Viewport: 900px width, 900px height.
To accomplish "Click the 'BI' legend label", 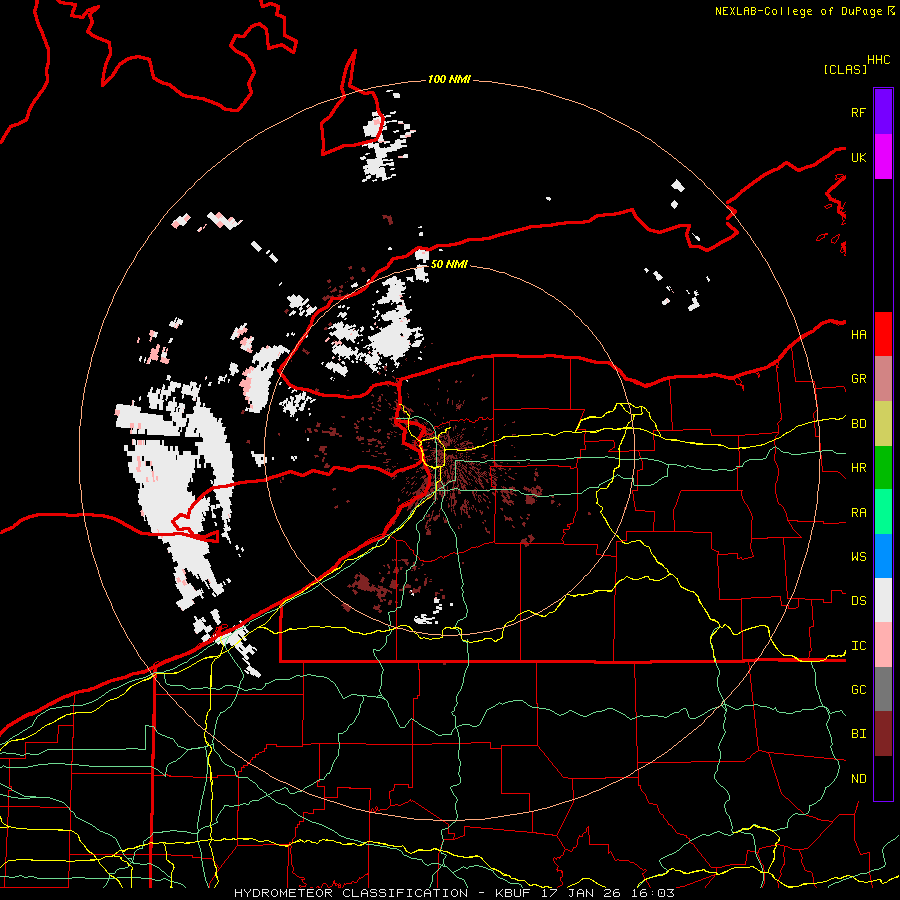I will pos(858,734).
